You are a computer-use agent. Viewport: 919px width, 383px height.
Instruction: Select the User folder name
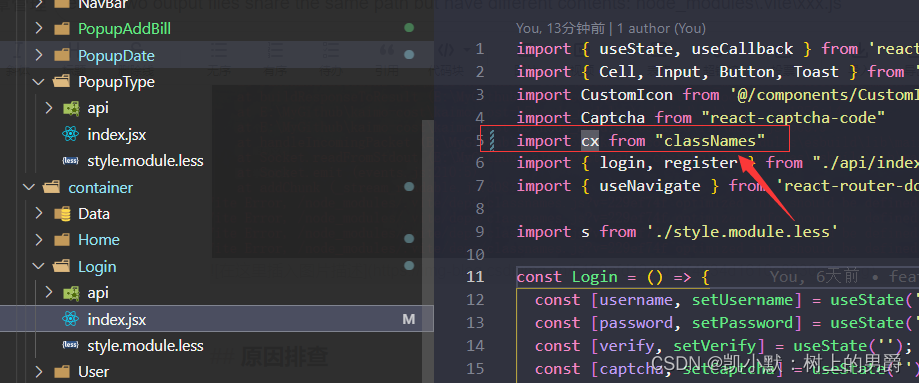pyautogui.click(x=94, y=372)
